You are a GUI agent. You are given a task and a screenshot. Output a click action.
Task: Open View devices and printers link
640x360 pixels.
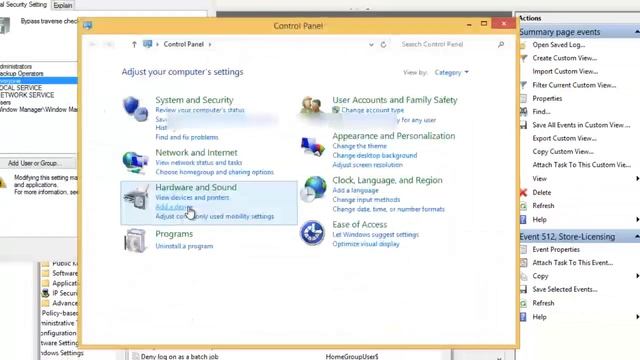192,198
